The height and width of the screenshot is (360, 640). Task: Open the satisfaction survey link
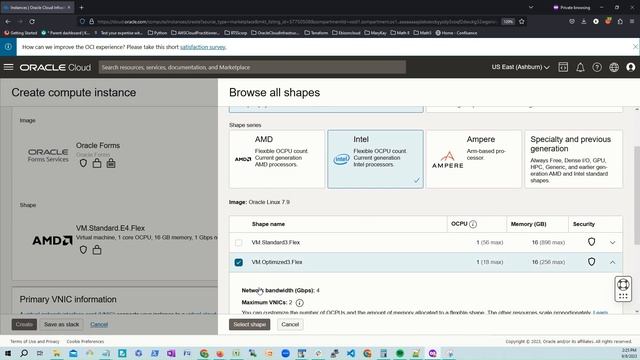coord(203,47)
